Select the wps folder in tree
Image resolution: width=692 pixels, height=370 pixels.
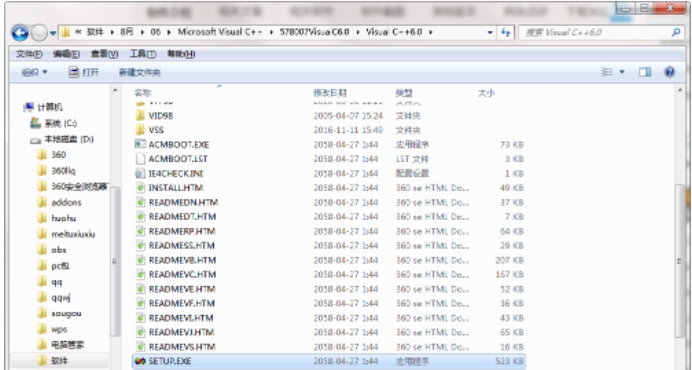coord(53,329)
